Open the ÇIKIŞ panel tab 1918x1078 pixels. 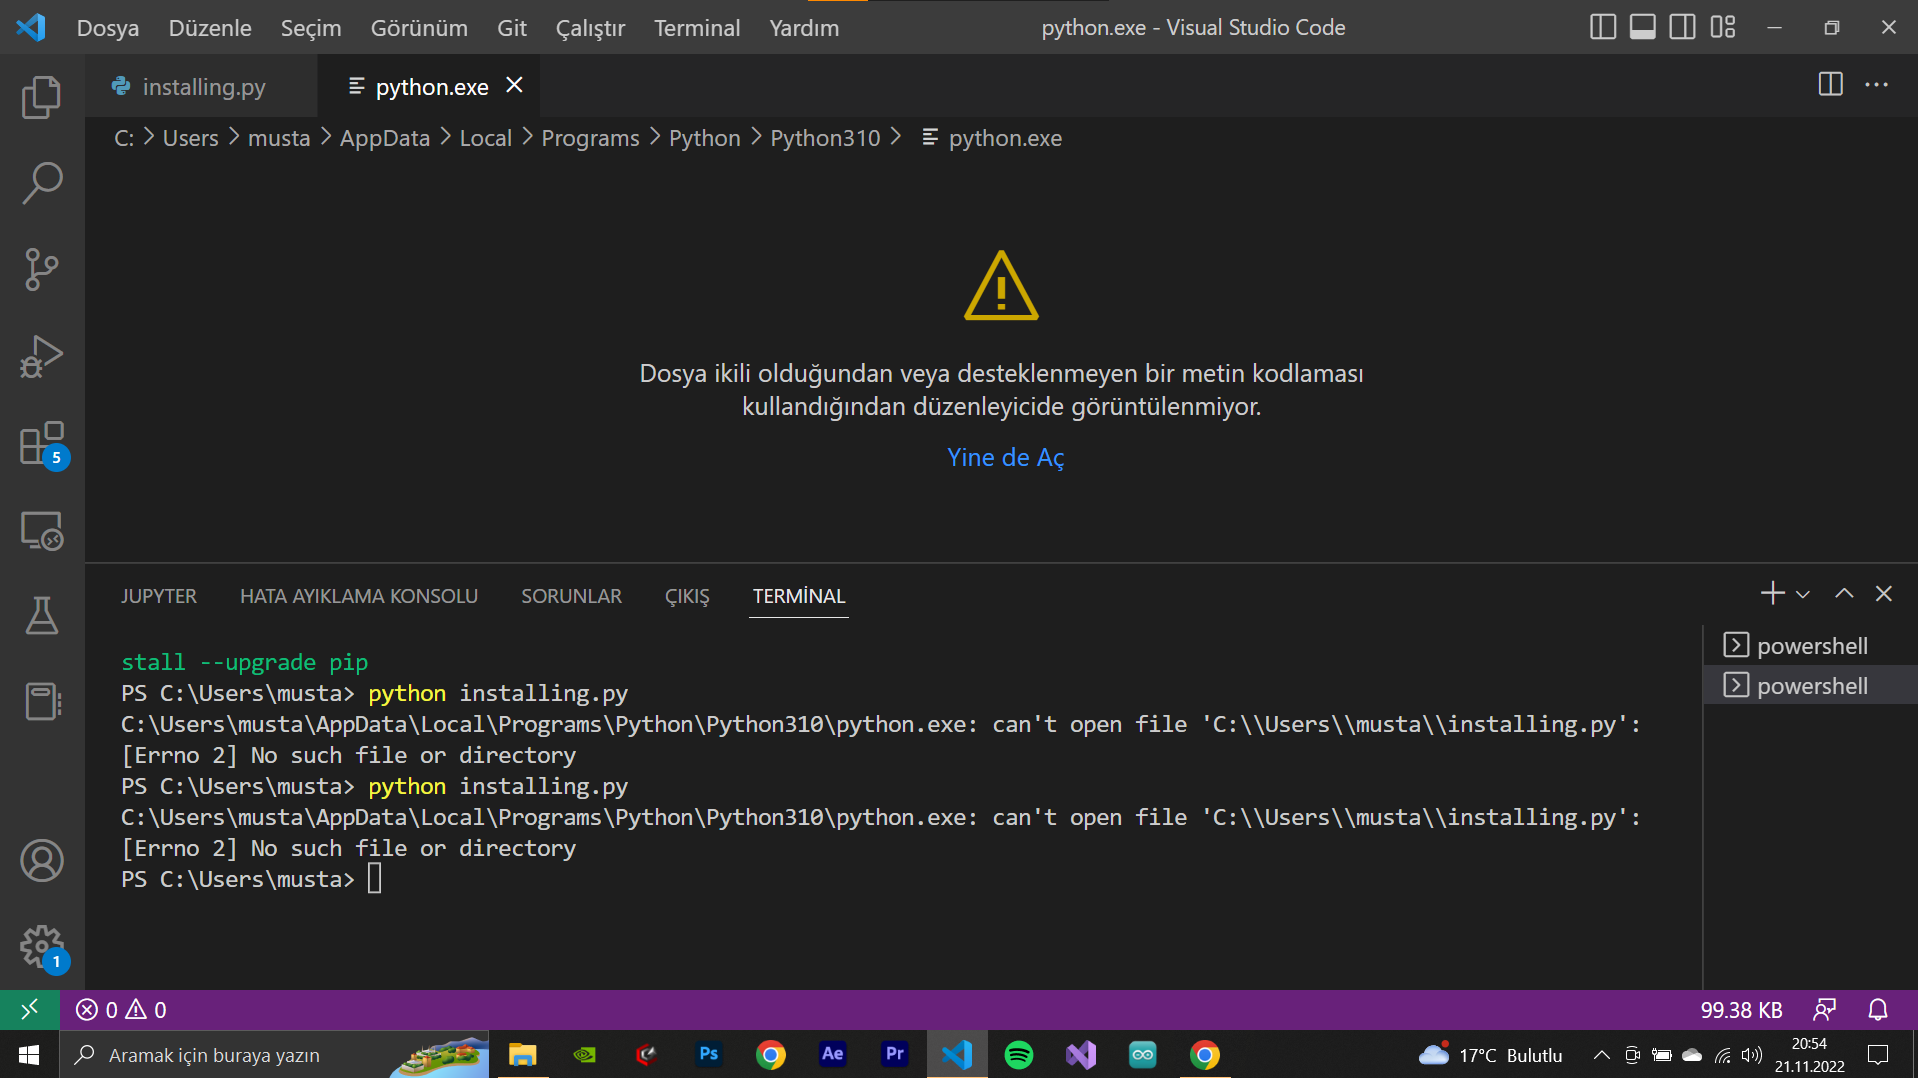pos(687,596)
